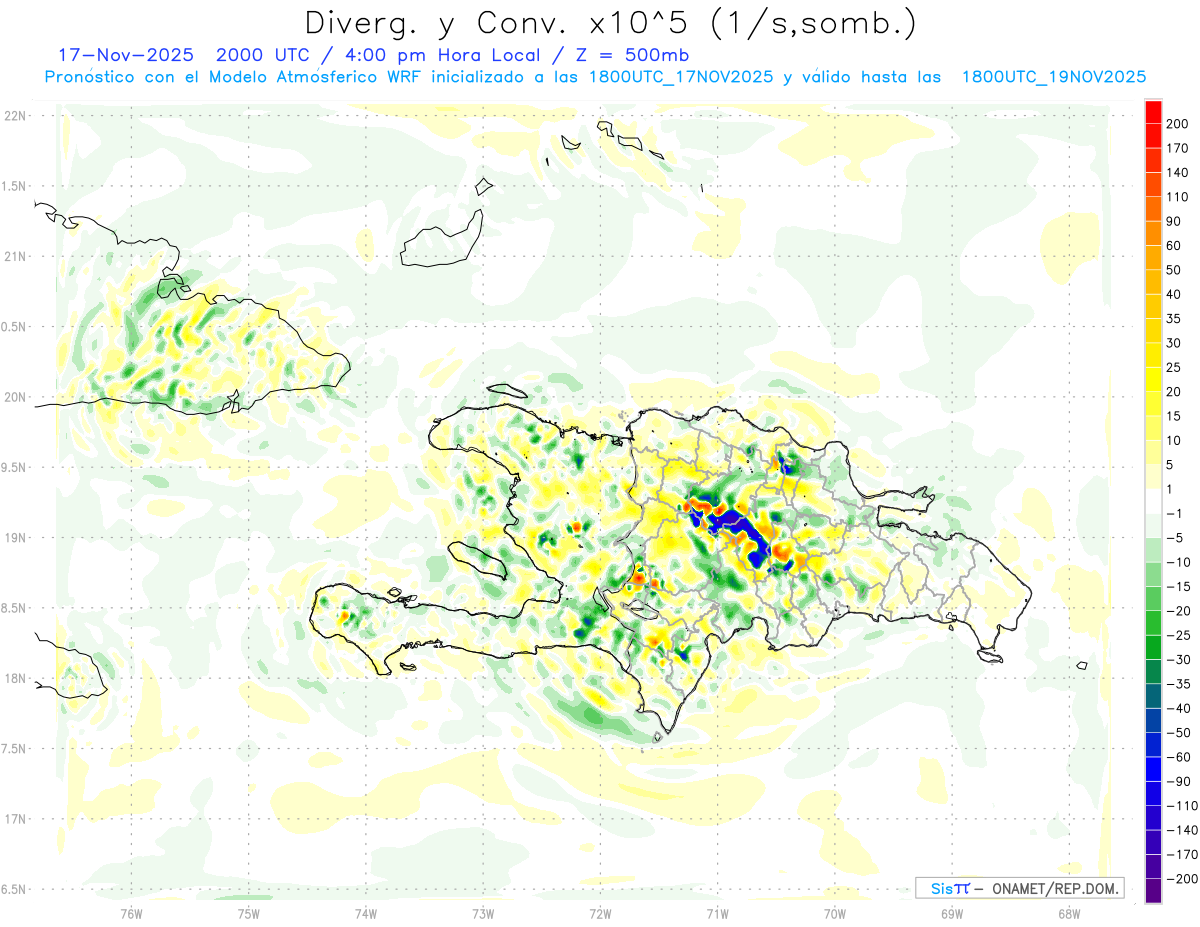Click the '70W' longitude label
The image size is (1200, 927).
[x=834, y=913]
